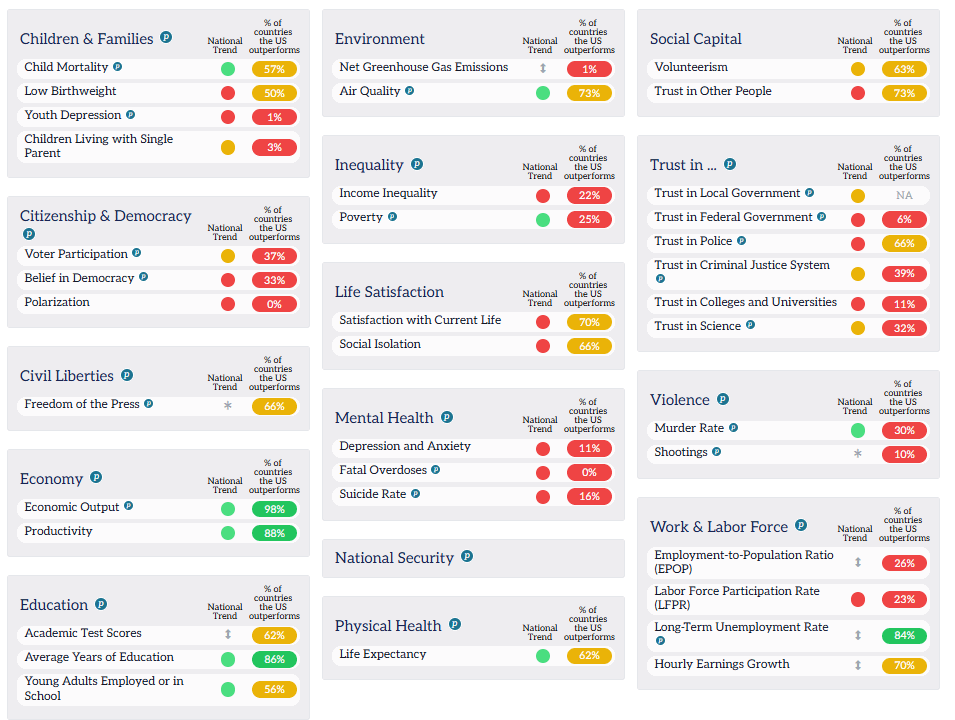Open the Hourly Earnings Growth row
The height and width of the screenshot is (720, 955).
tap(788, 665)
